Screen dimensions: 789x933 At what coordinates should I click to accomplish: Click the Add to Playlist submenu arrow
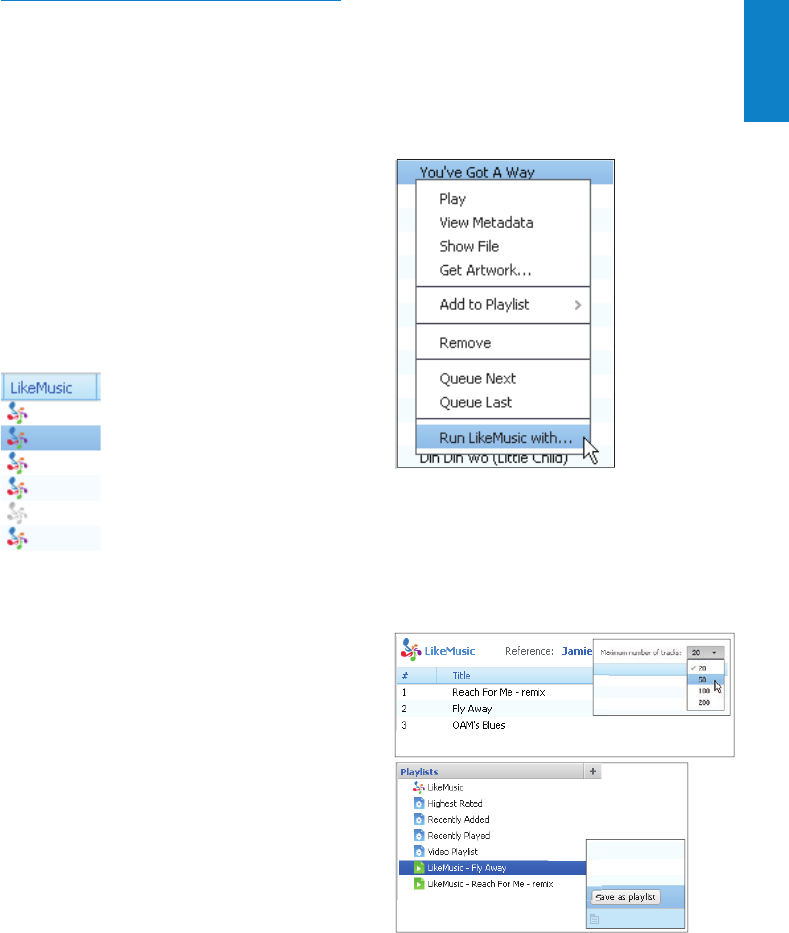[x=577, y=305]
